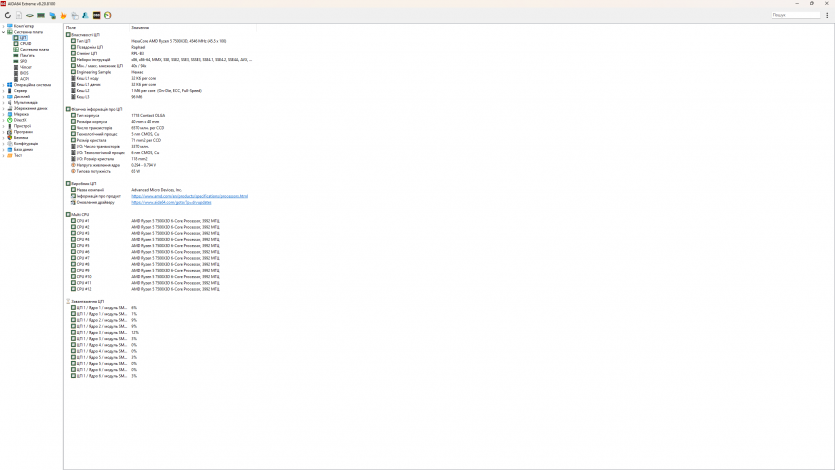Viewport: 835px width, 470px height.
Task: Select the DirectX node in the tree
Action: click(20, 120)
